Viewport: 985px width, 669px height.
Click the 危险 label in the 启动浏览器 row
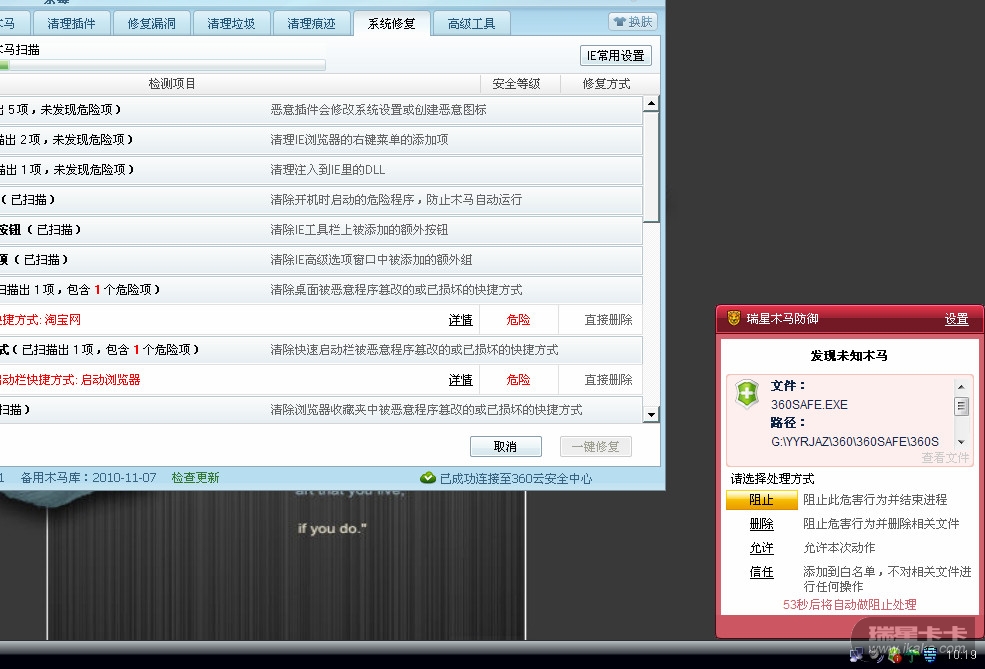(518, 380)
